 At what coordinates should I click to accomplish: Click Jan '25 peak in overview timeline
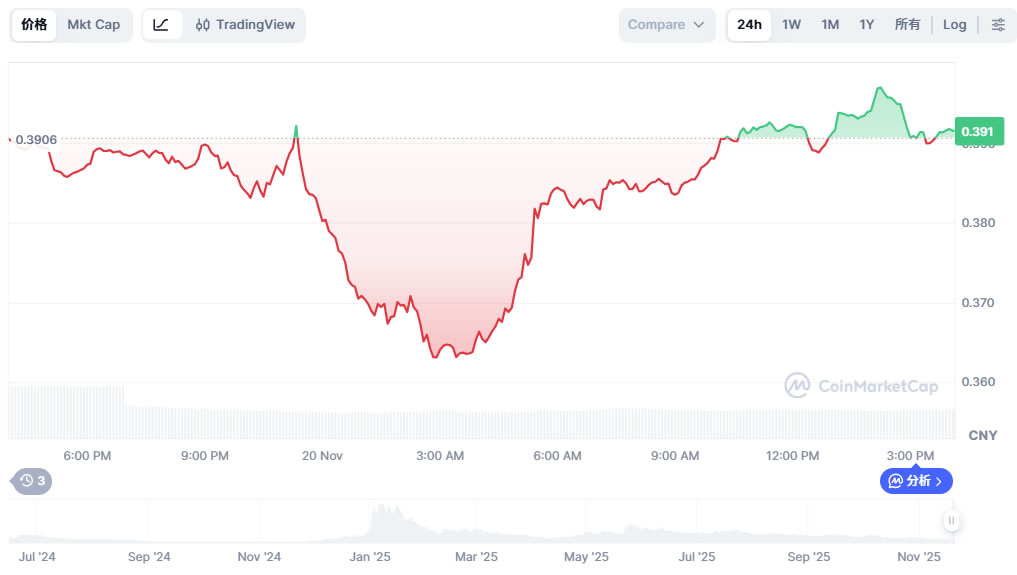[x=380, y=517]
